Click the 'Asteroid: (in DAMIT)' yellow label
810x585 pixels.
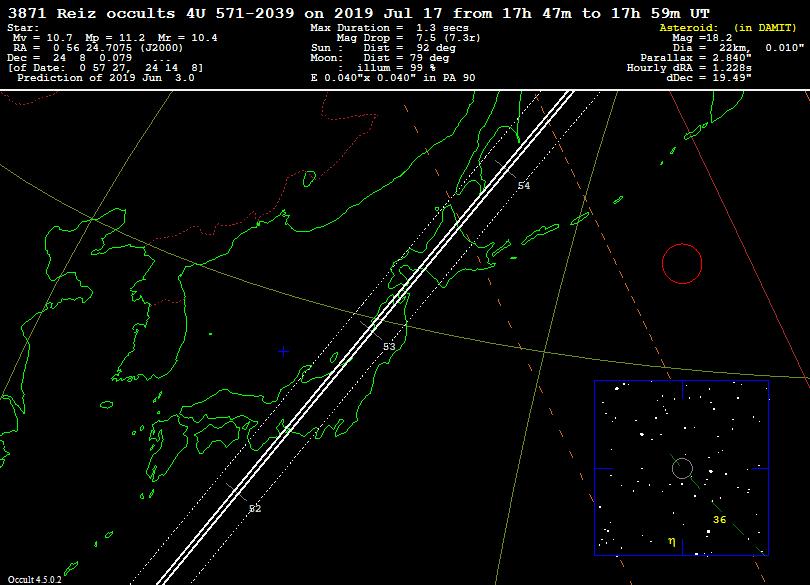[x=728, y=28]
